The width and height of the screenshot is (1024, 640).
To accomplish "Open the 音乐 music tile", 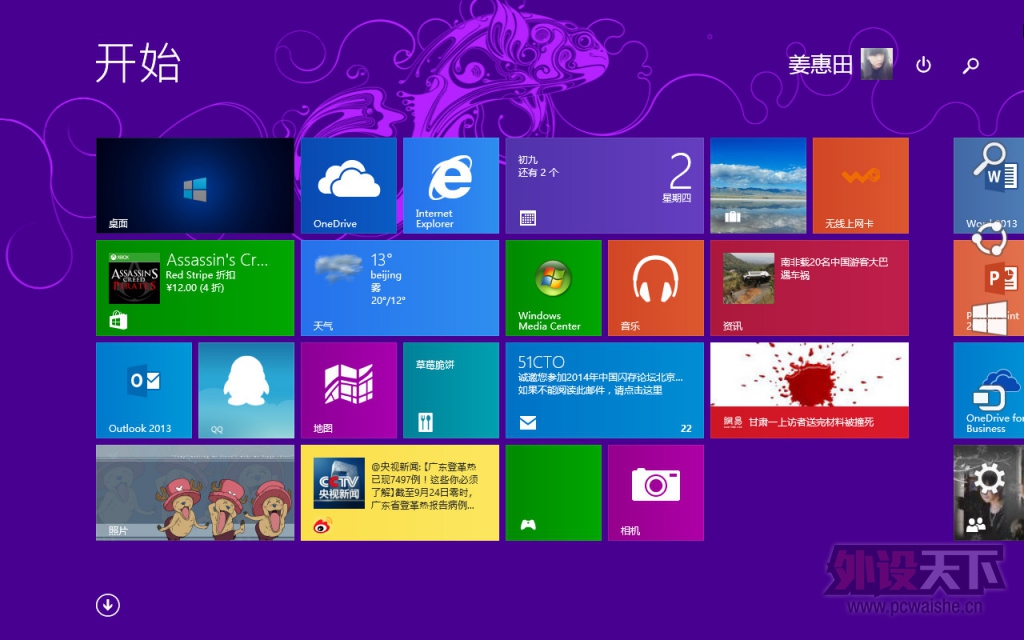I will pos(656,288).
